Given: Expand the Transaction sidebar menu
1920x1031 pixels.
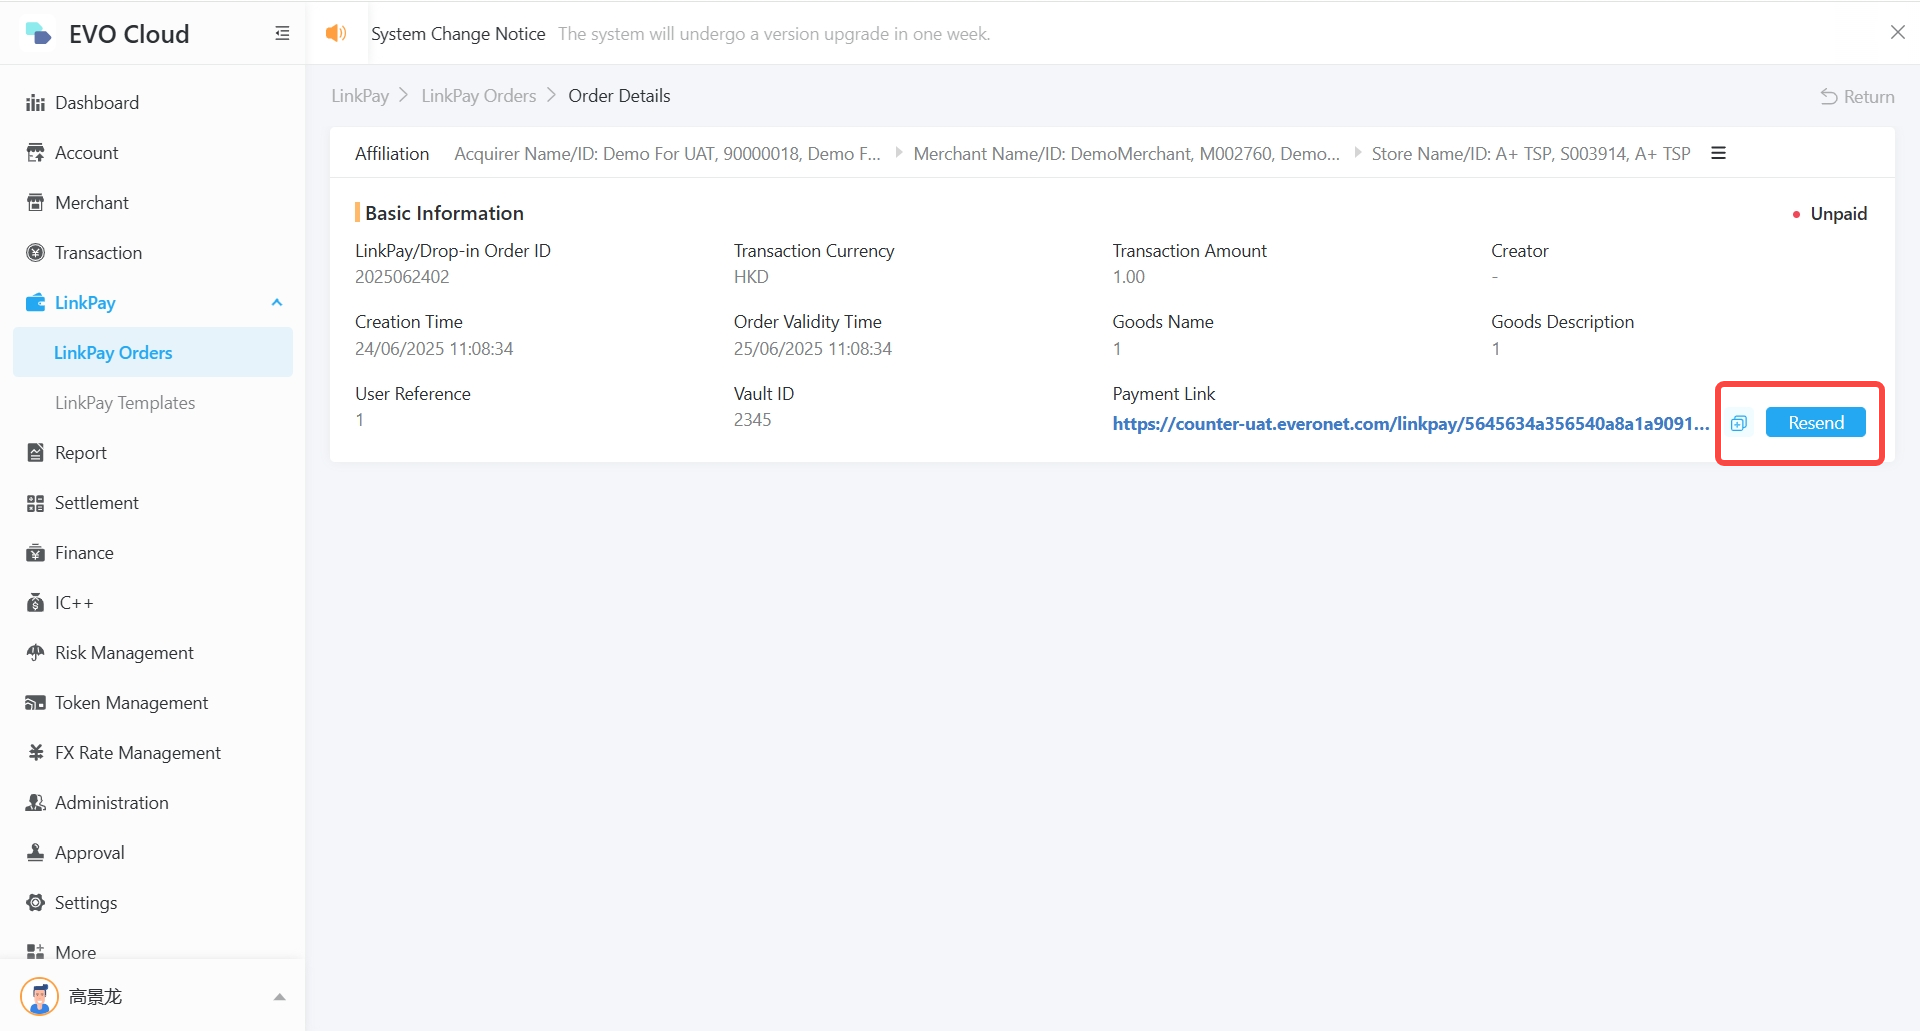Looking at the screenshot, I should point(98,253).
